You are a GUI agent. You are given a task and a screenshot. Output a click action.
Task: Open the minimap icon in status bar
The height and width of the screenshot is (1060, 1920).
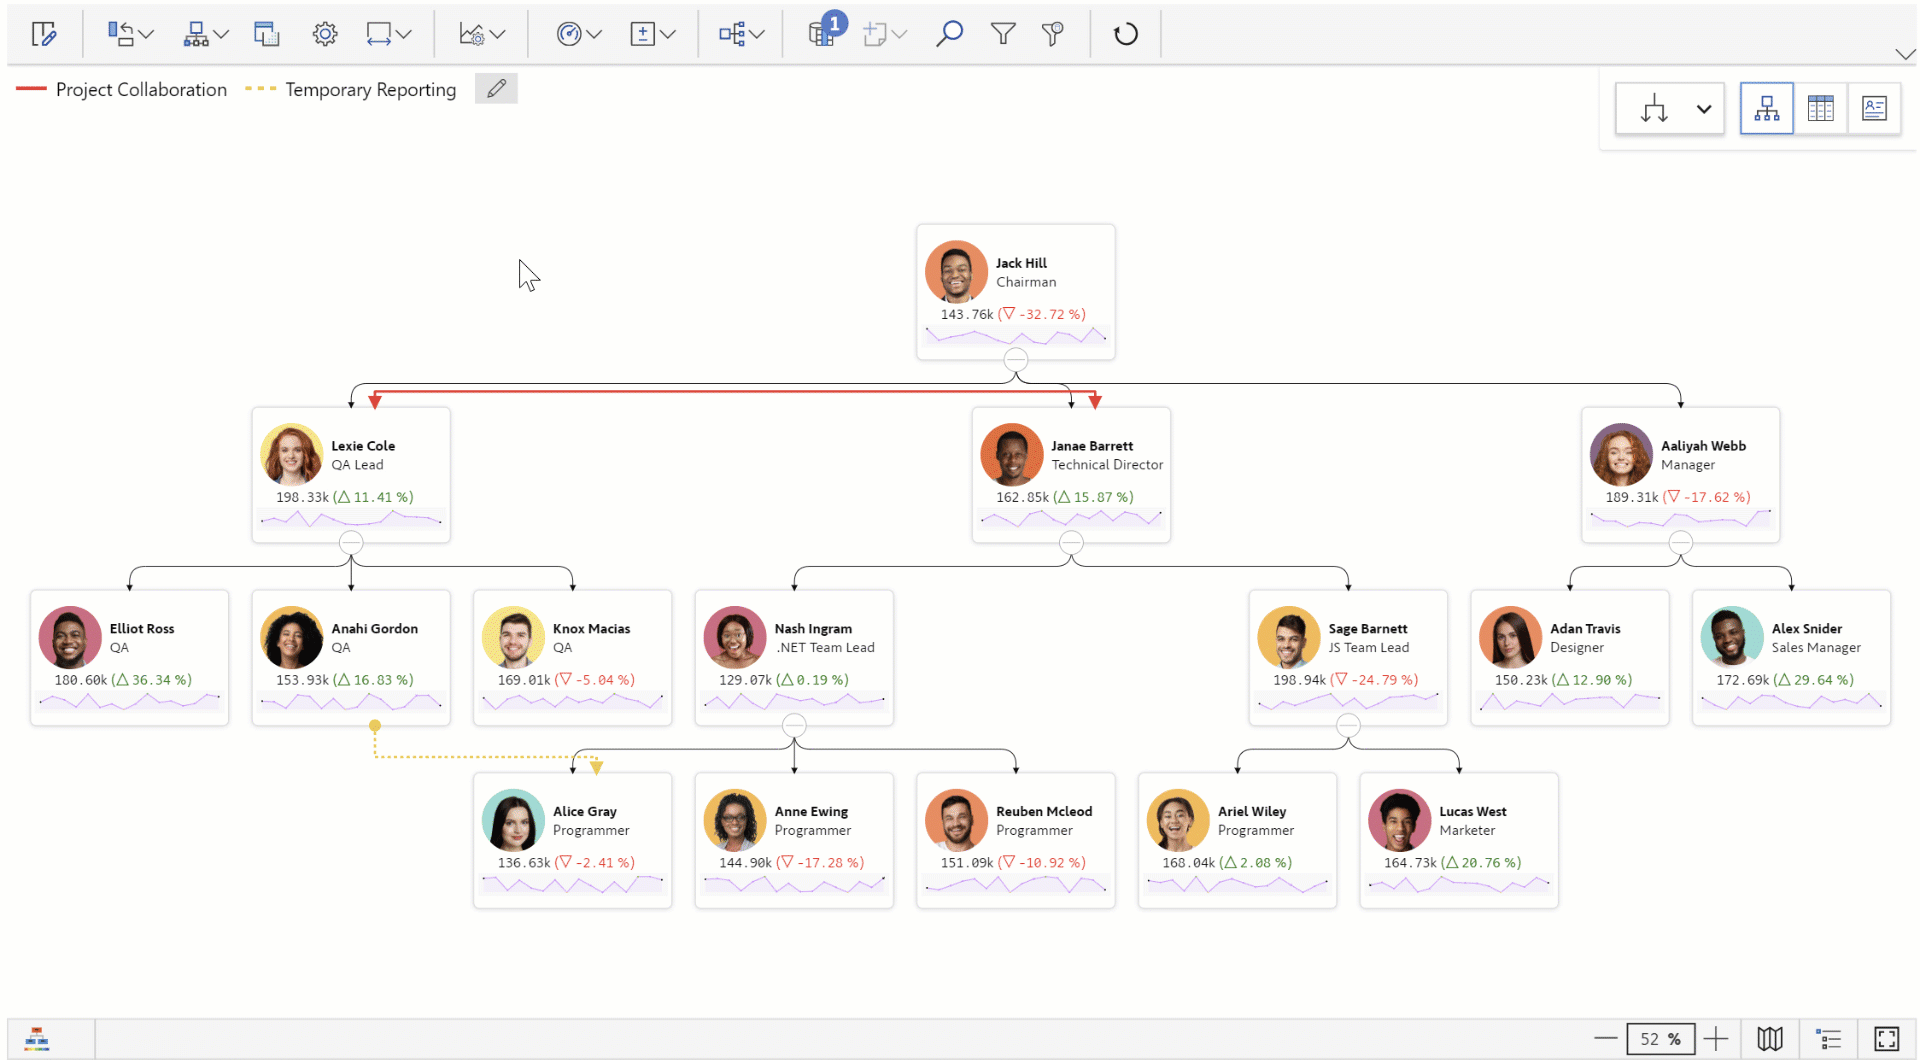tap(1769, 1039)
